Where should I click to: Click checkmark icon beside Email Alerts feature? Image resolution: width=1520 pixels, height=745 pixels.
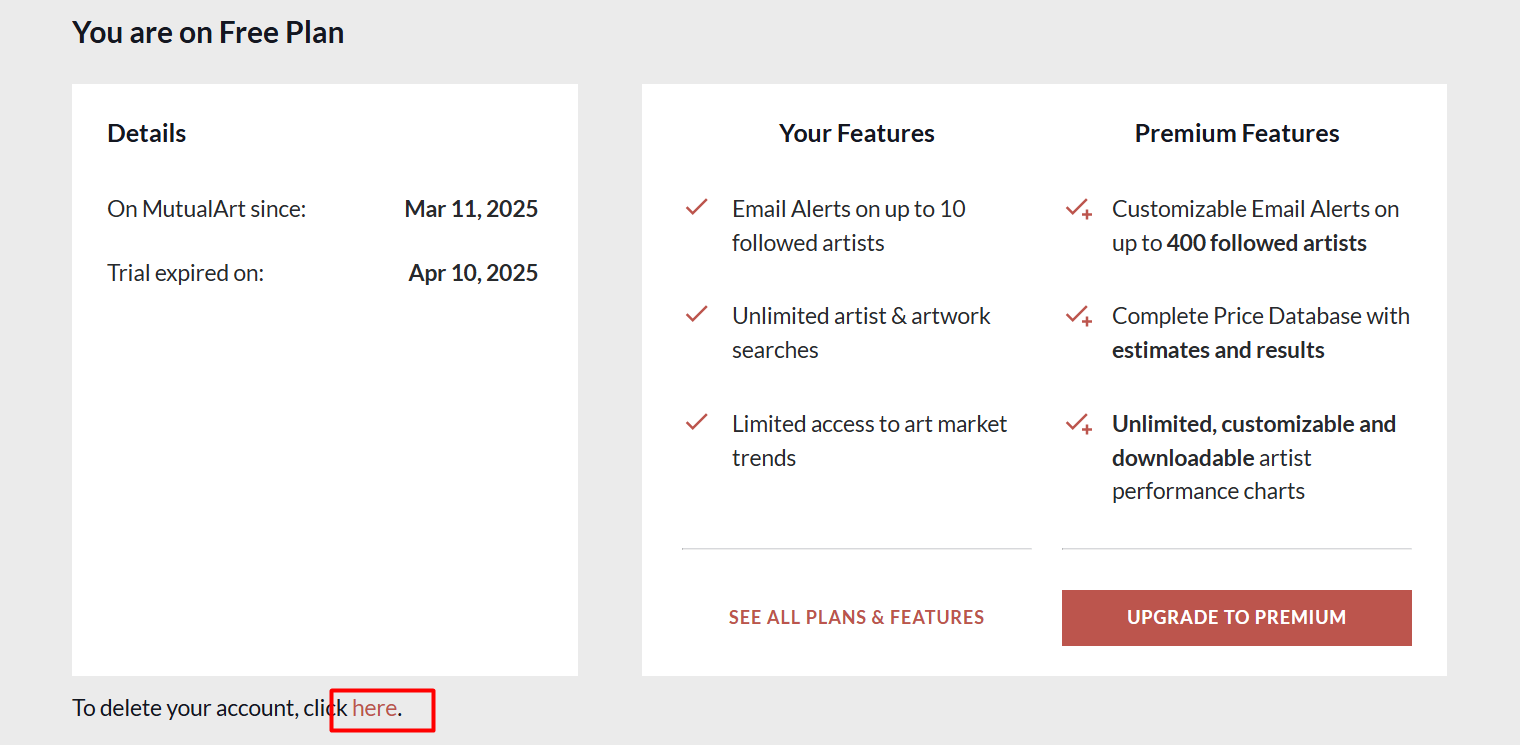(x=697, y=208)
